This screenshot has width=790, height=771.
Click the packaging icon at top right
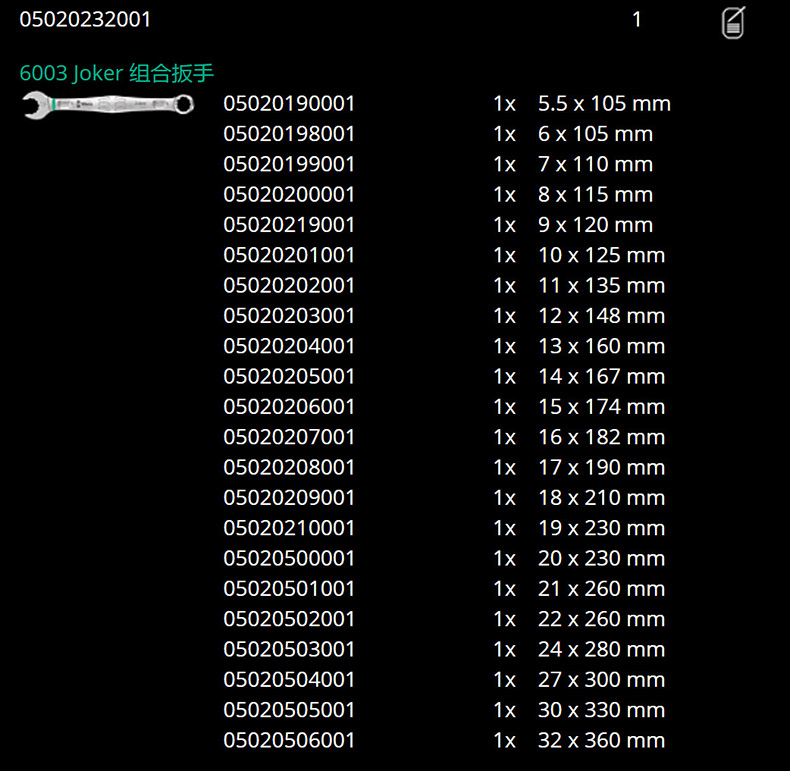[x=733, y=22]
